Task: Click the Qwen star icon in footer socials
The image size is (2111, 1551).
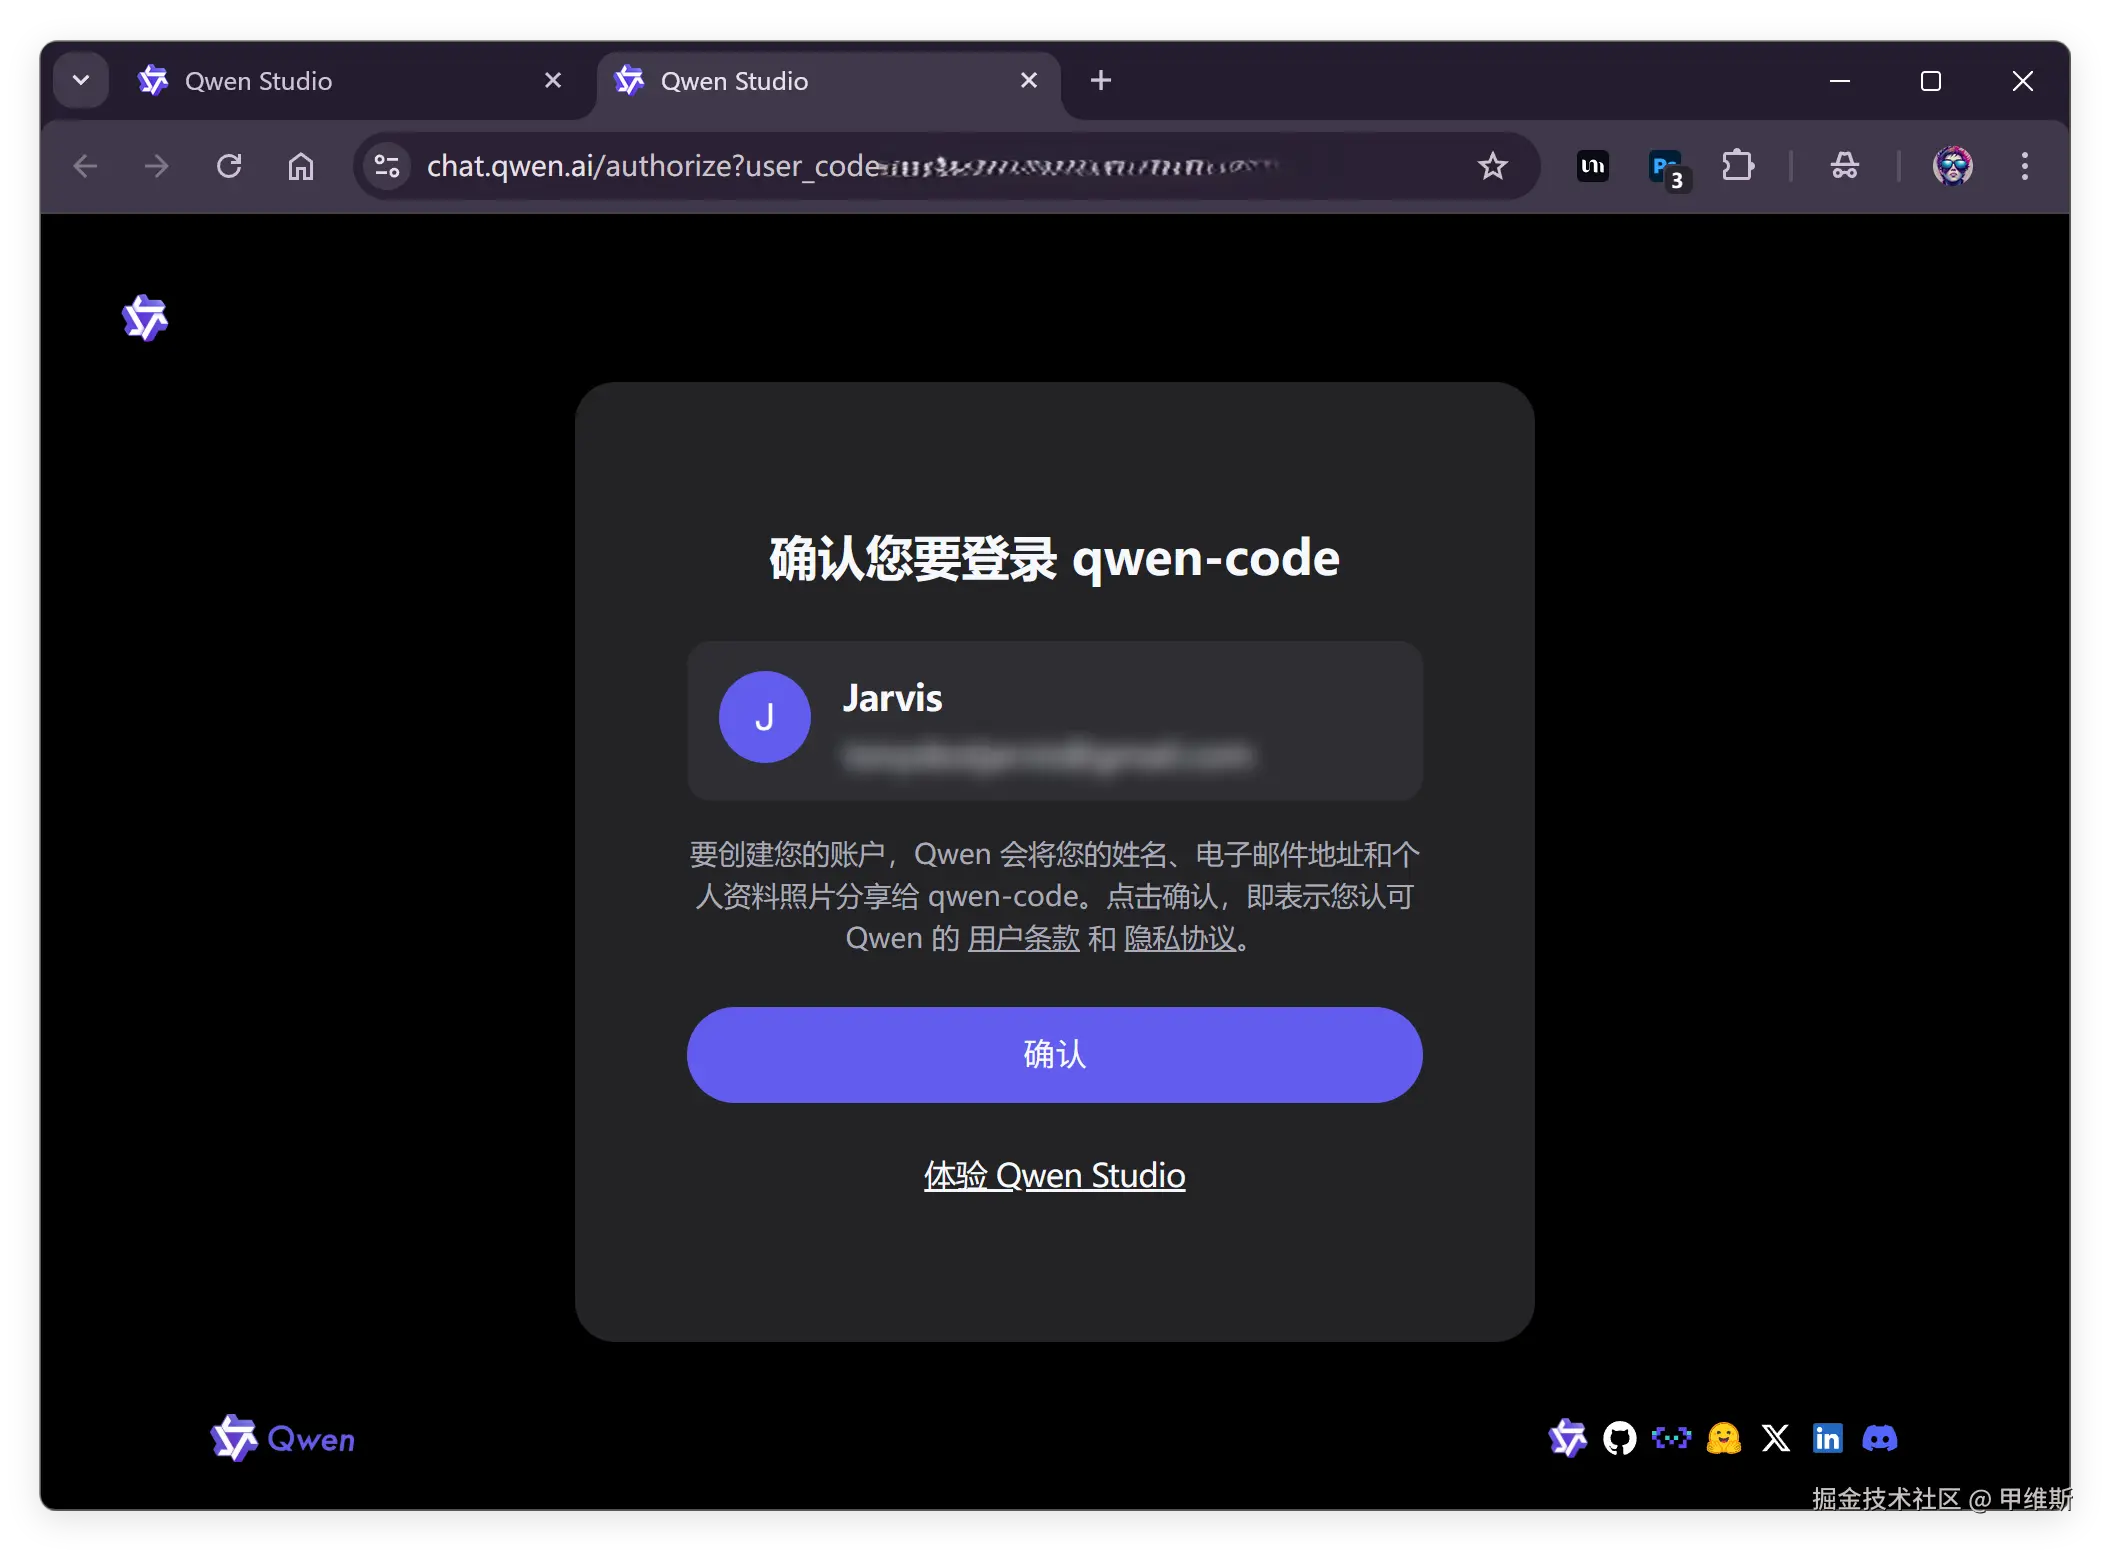Action: tap(1567, 1438)
